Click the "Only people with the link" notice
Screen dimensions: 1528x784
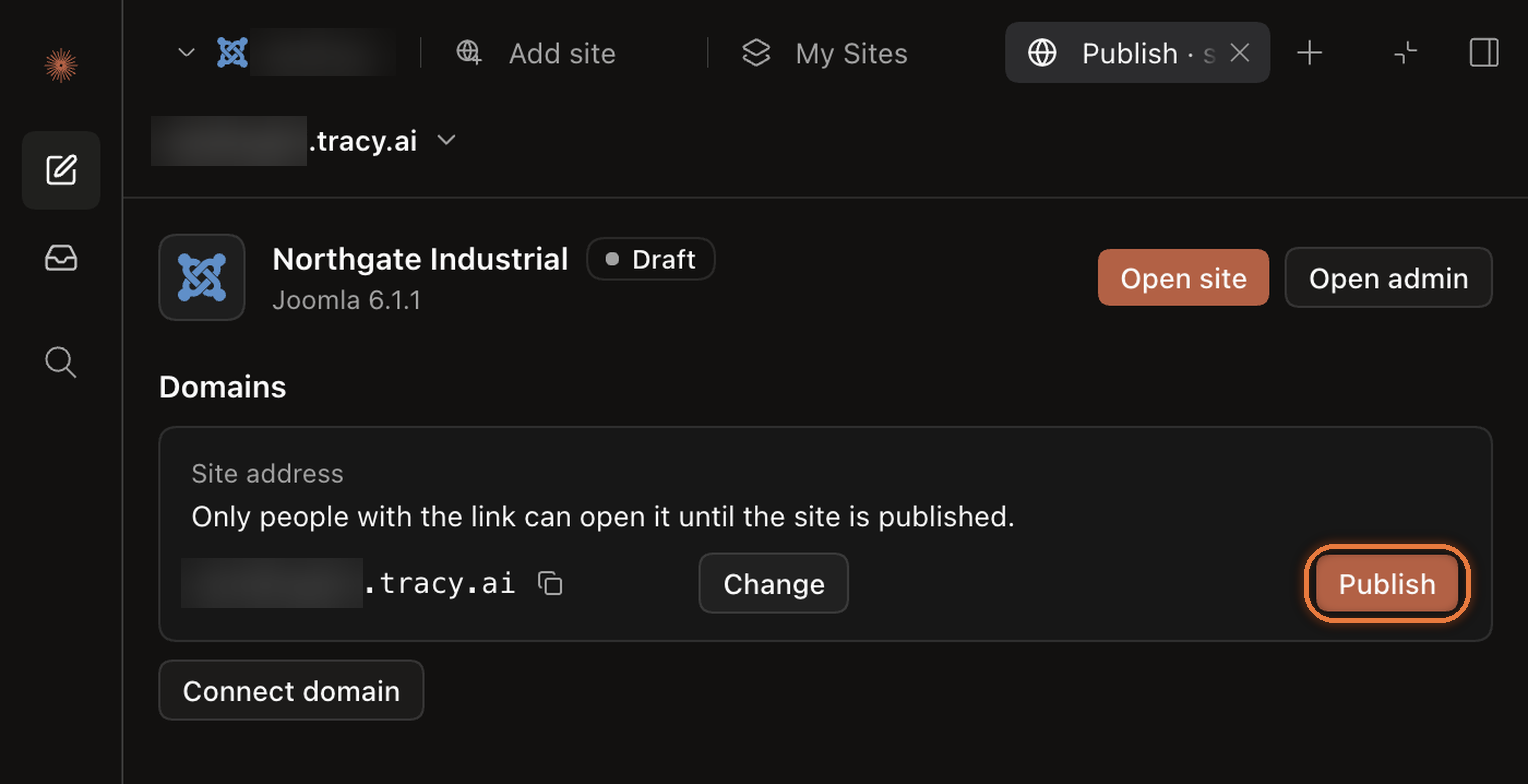603,518
